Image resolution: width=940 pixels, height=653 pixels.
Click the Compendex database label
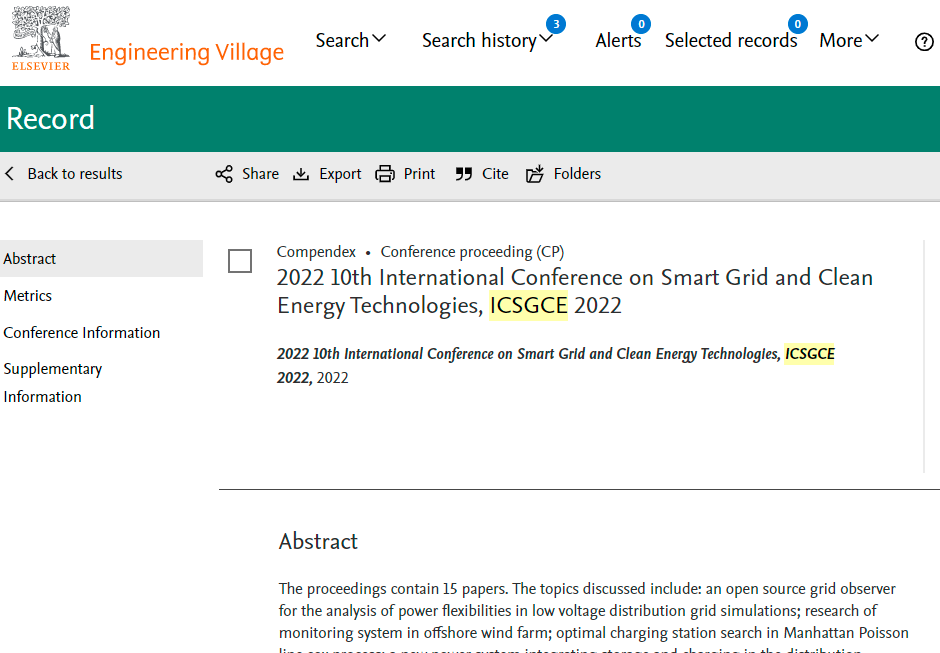316,252
